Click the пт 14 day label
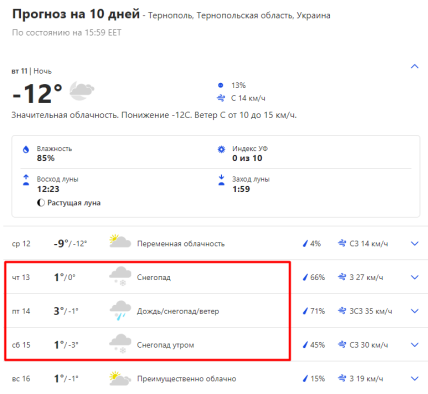428x394 pixels. [21, 311]
